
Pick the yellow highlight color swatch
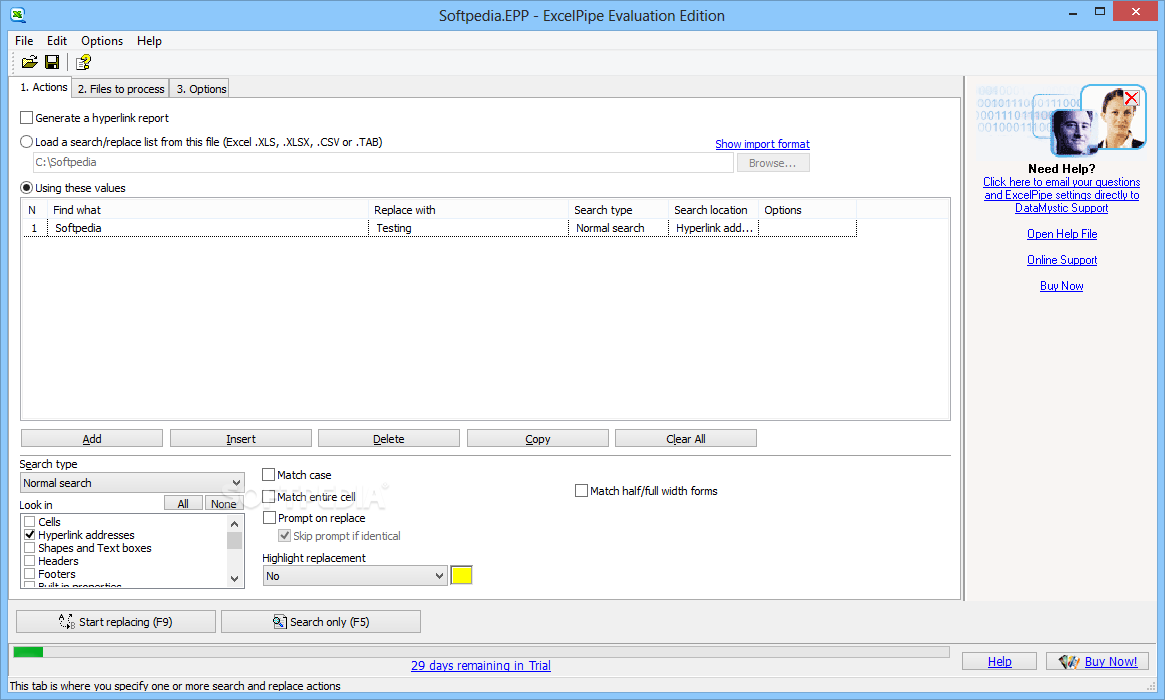(x=461, y=575)
